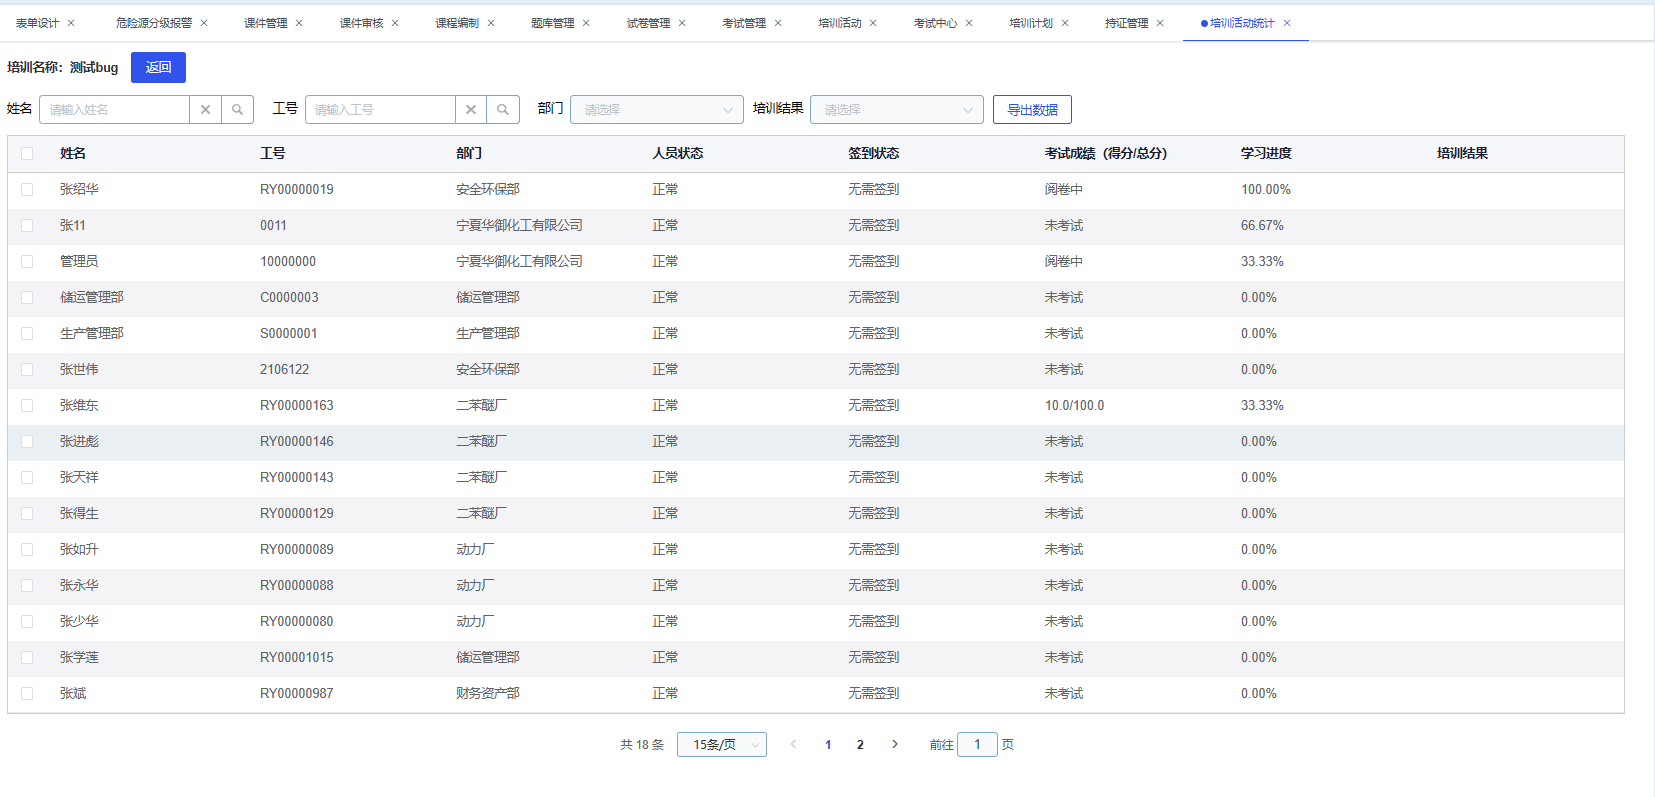Go to next page arrow
Screen dimensions: 1655x797
(x=895, y=744)
